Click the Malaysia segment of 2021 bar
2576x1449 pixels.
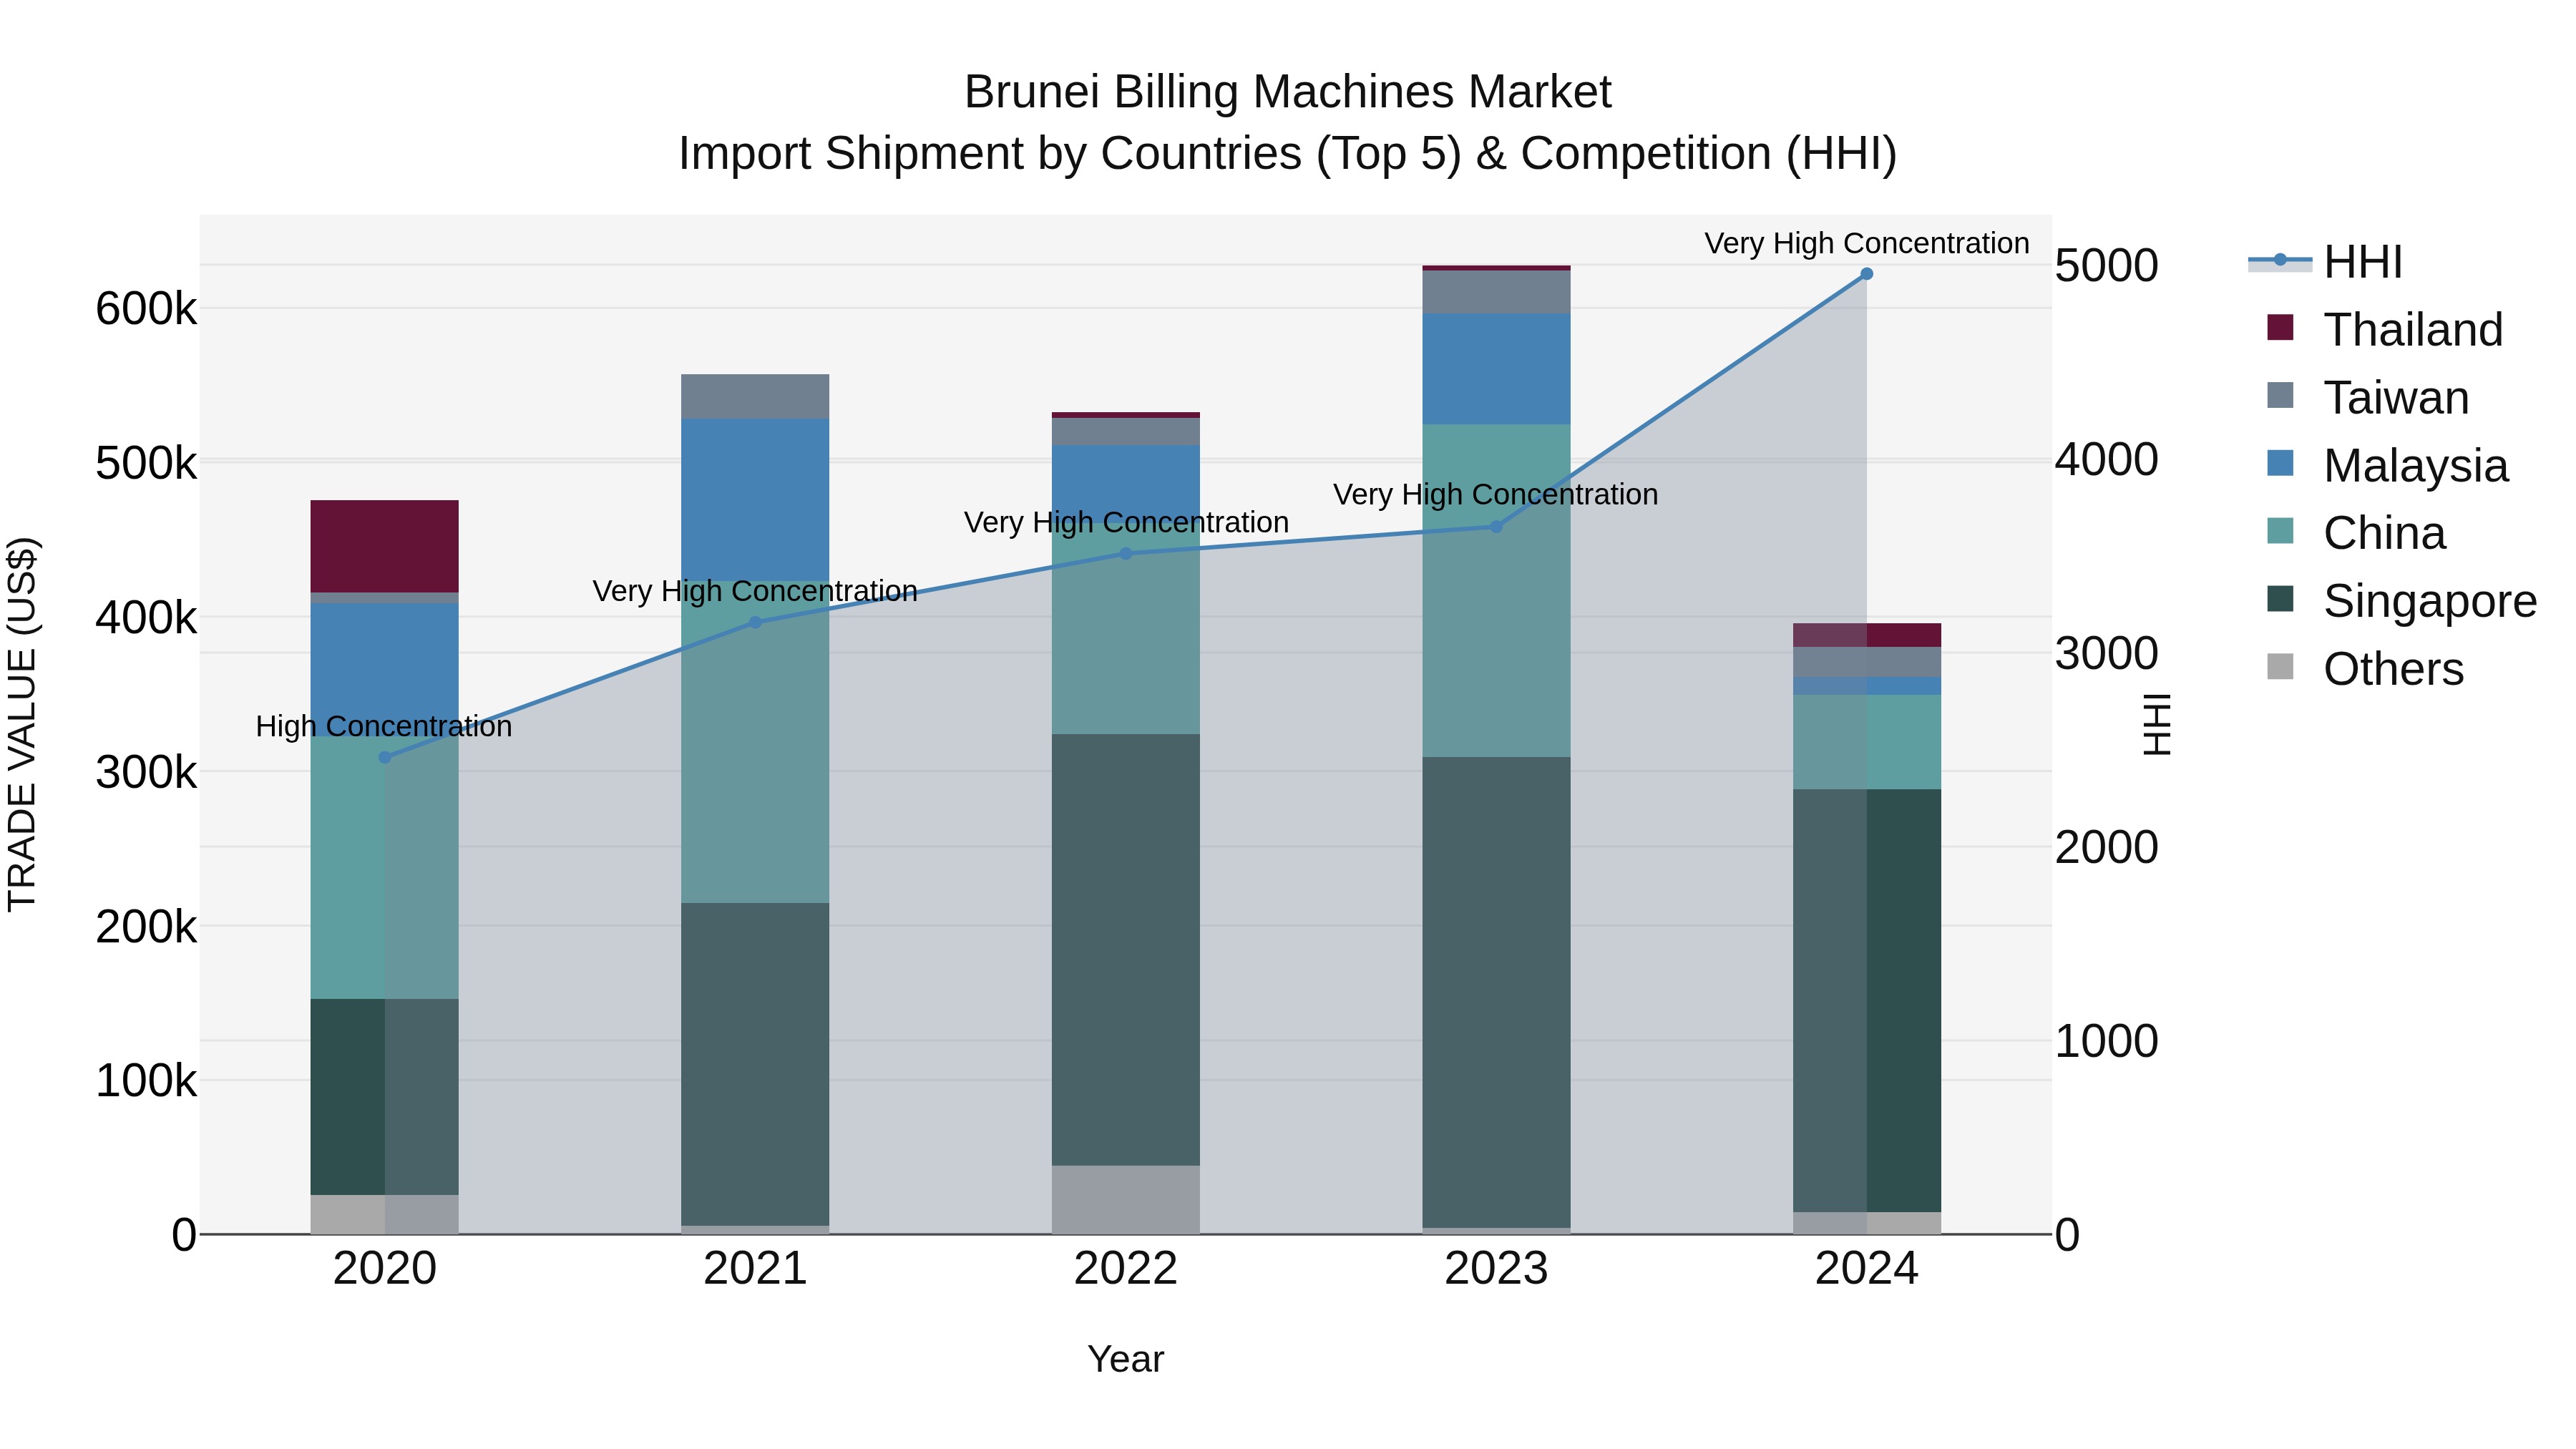coord(755,500)
